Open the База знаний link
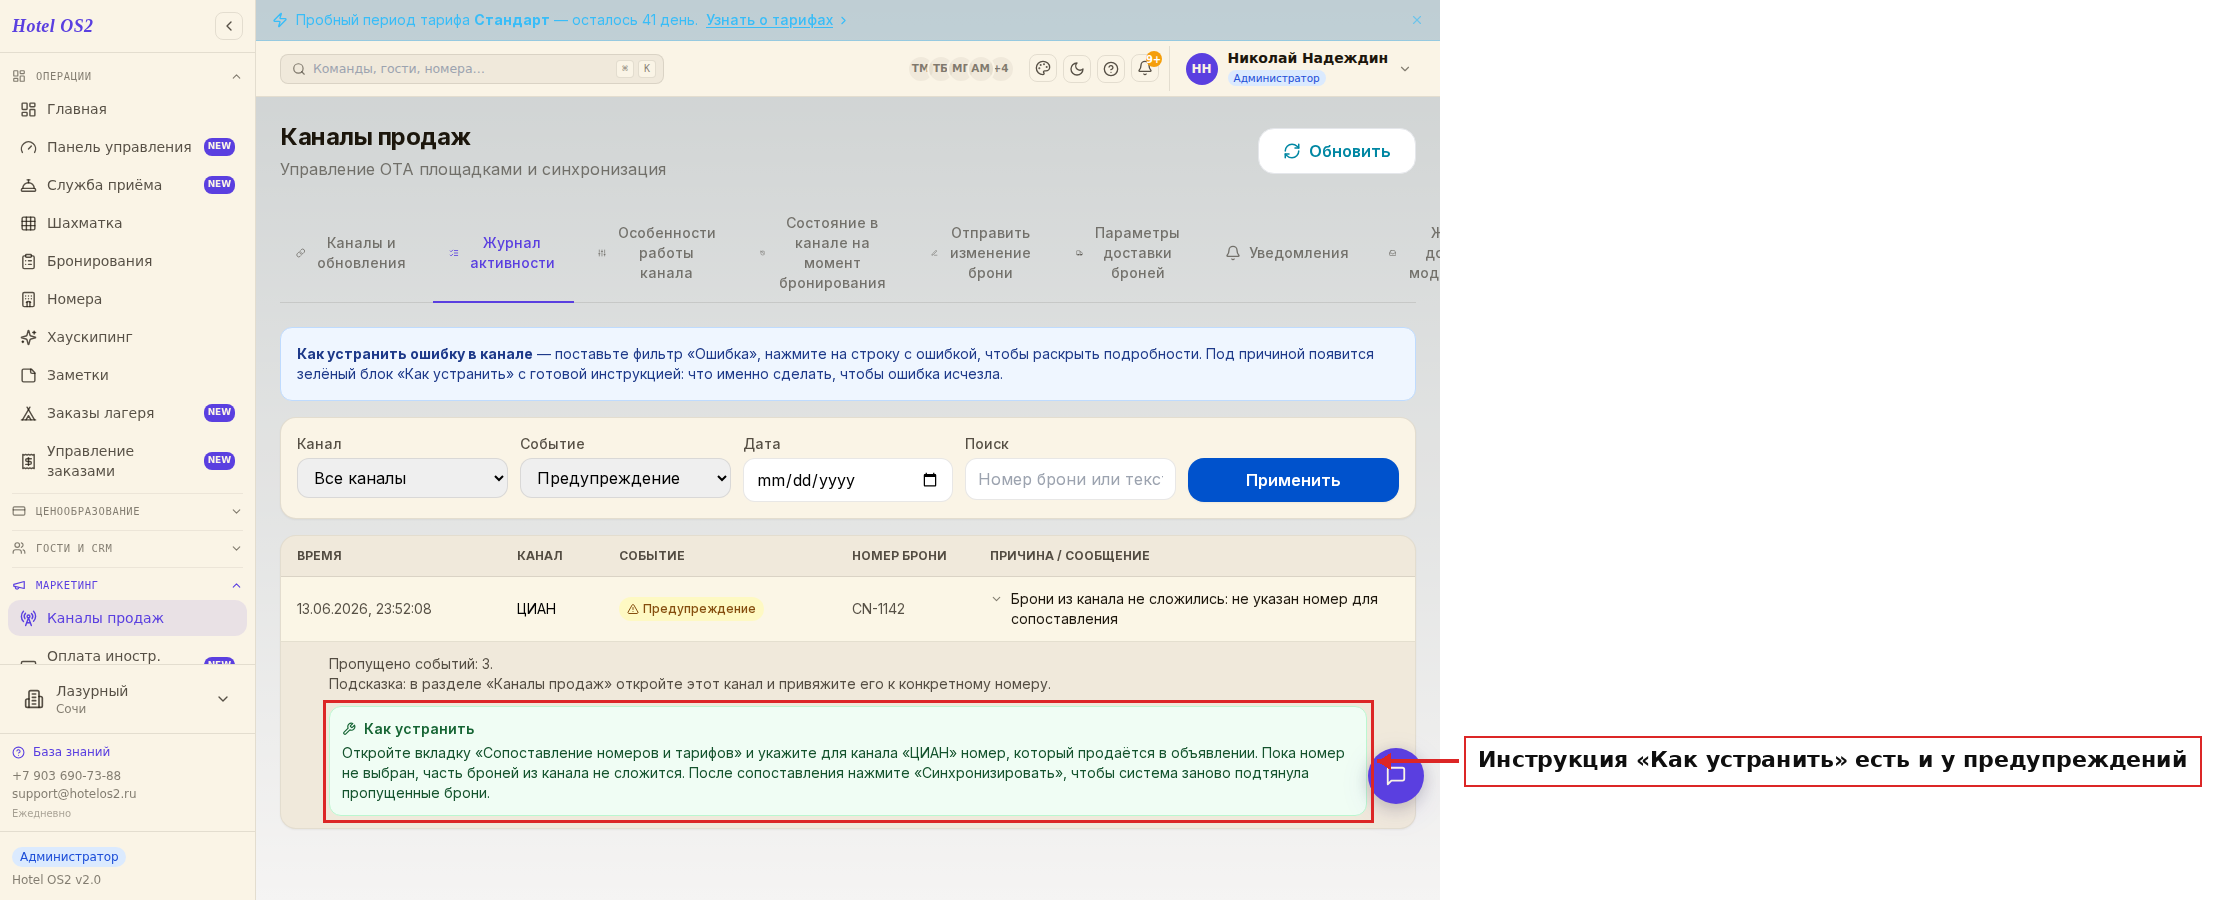Image resolution: width=2225 pixels, height=900 pixels. [71, 752]
